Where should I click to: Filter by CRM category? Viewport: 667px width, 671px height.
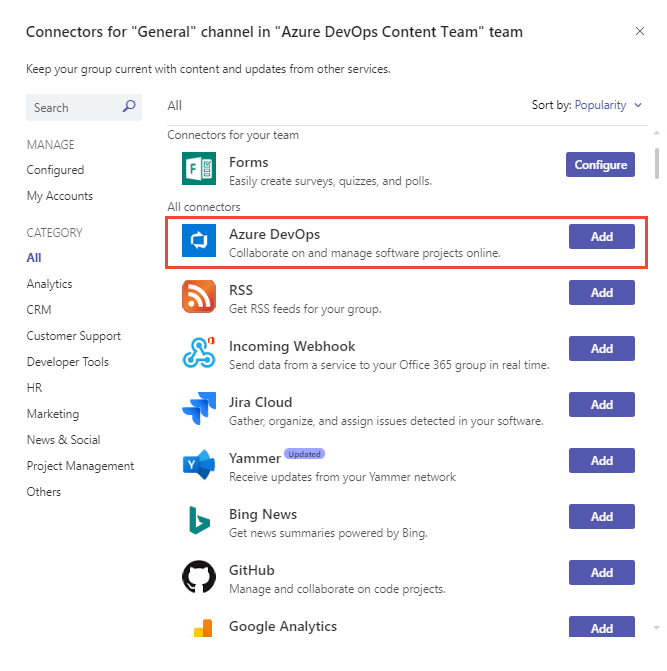point(39,310)
